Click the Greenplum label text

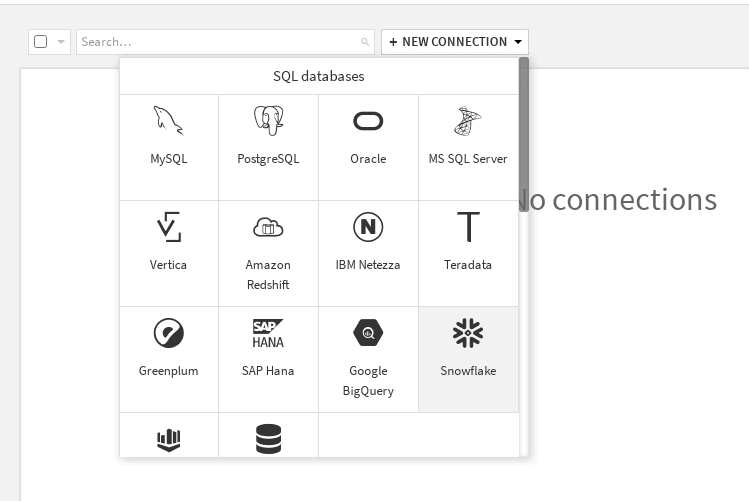tap(169, 371)
